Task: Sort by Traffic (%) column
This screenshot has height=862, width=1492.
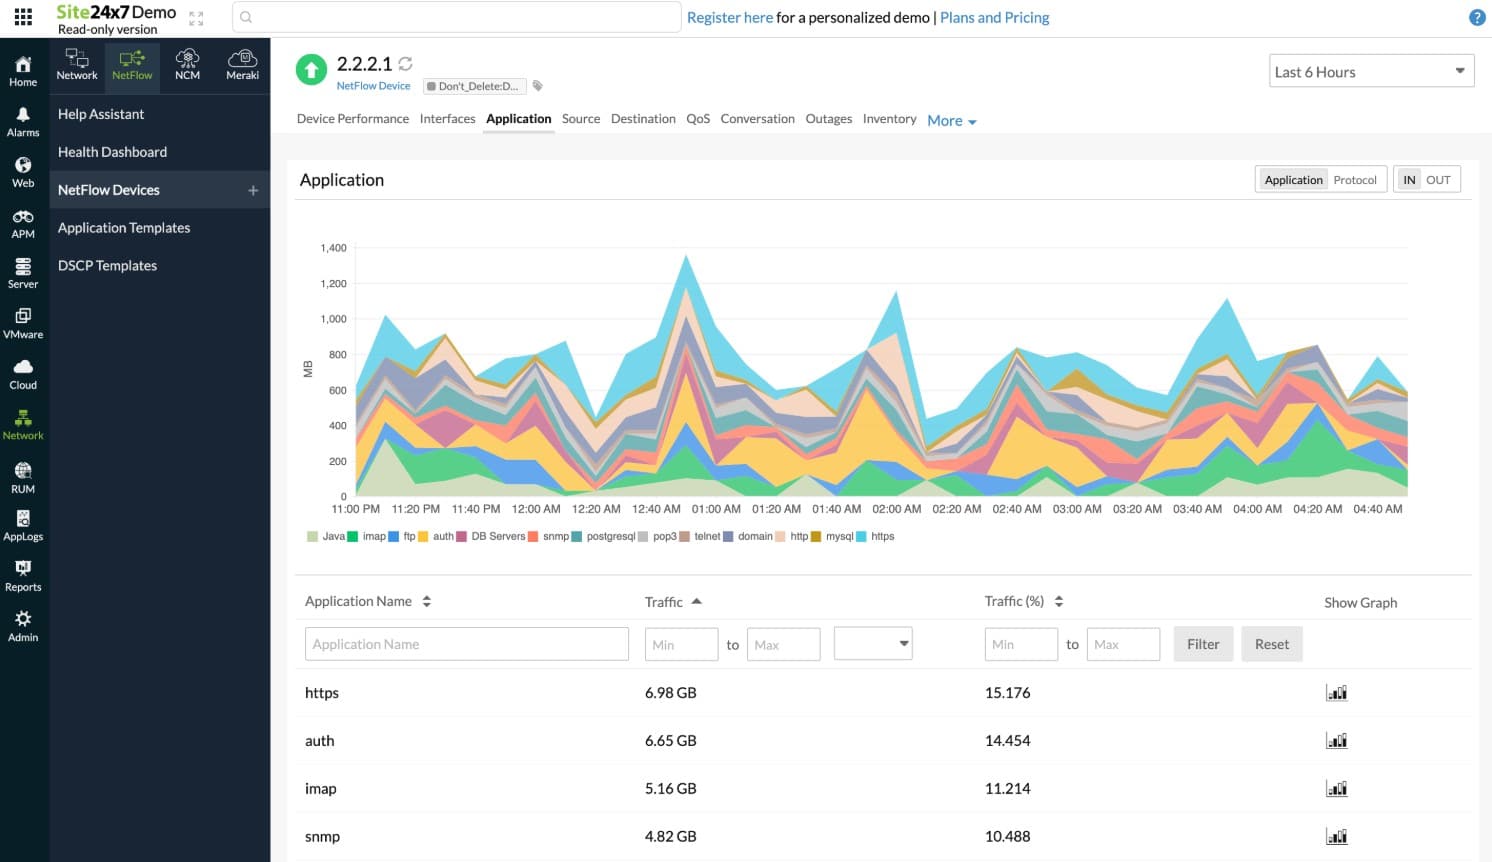Action: [1023, 601]
